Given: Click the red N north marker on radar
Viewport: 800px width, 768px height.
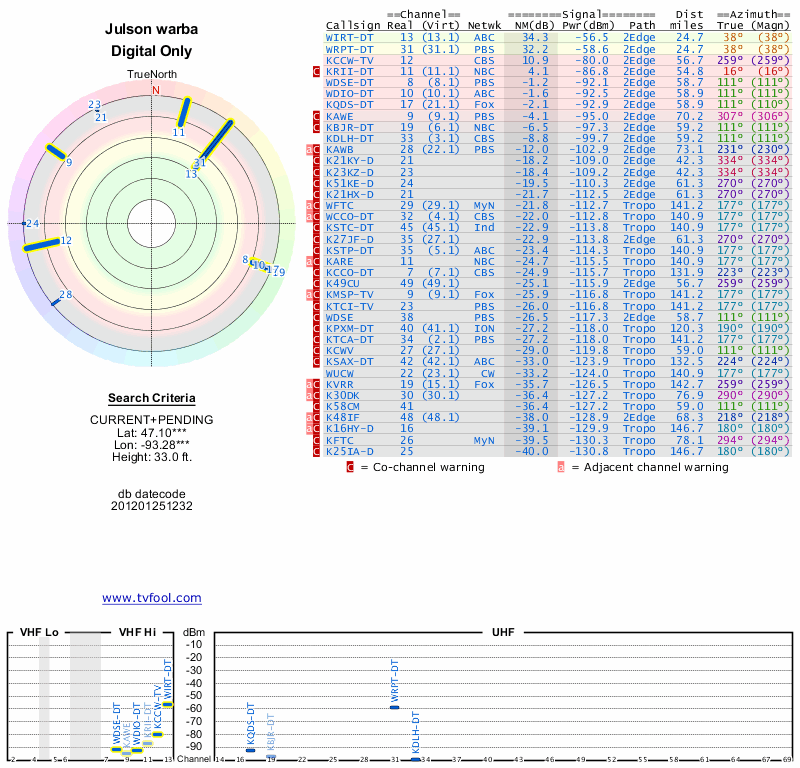Looking at the screenshot, I should (155, 90).
